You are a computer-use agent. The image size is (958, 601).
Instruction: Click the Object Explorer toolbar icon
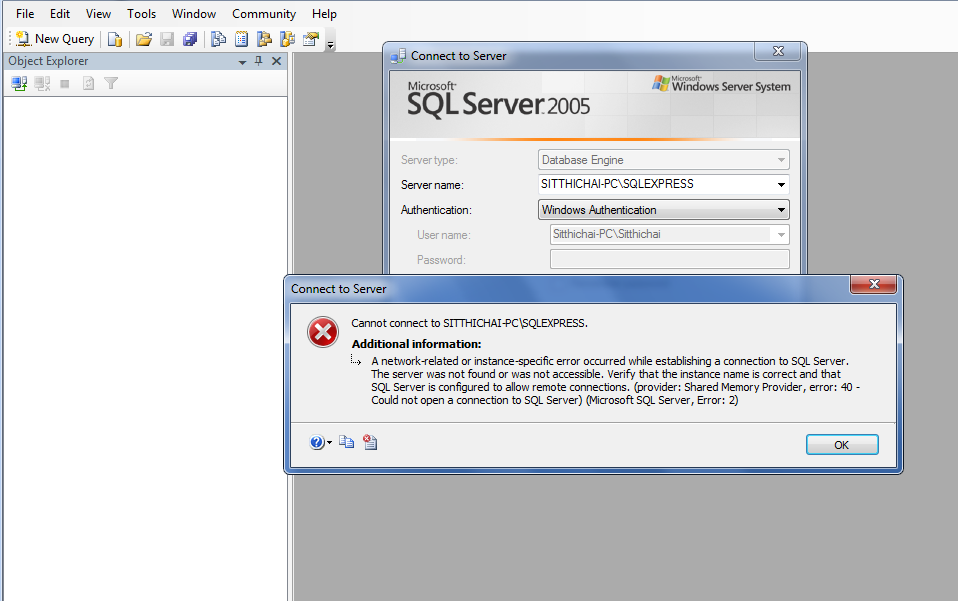264,39
